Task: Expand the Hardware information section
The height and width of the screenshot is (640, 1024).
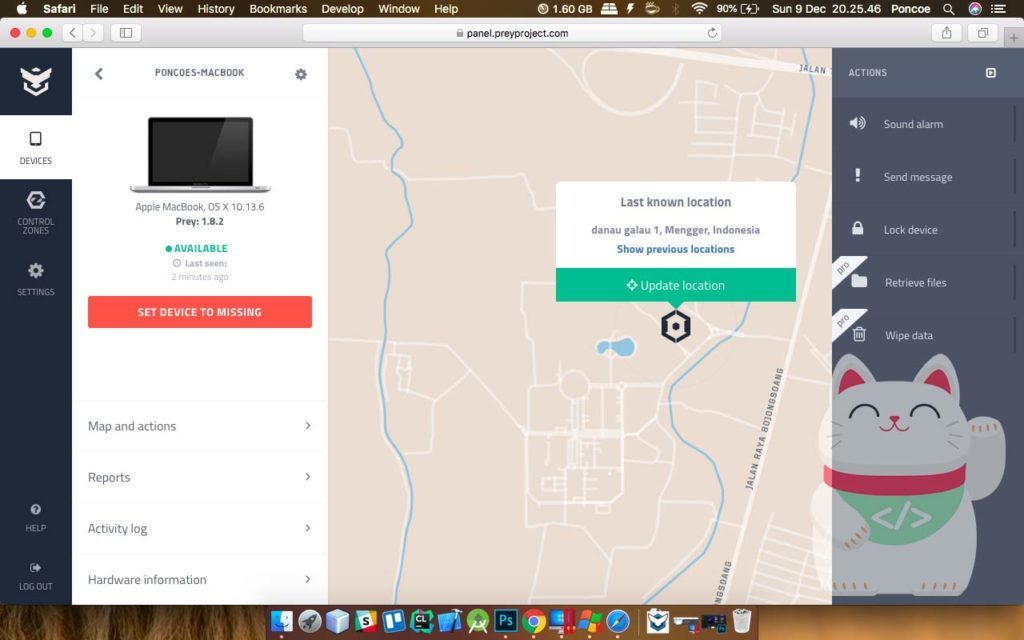Action: tap(200, 579)
